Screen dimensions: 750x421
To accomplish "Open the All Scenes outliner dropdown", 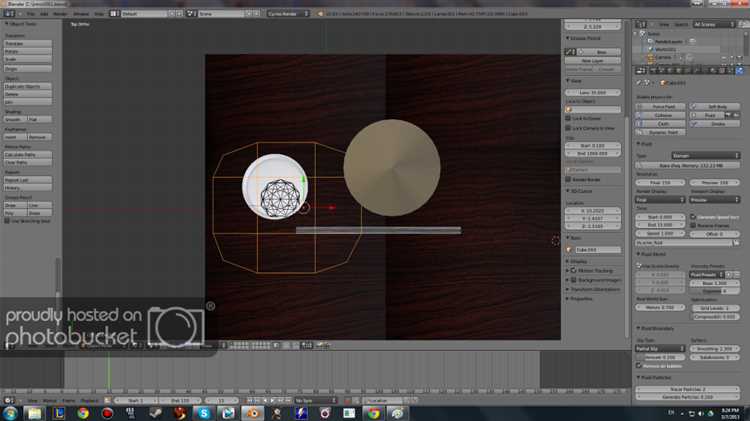I will point(714,24).
